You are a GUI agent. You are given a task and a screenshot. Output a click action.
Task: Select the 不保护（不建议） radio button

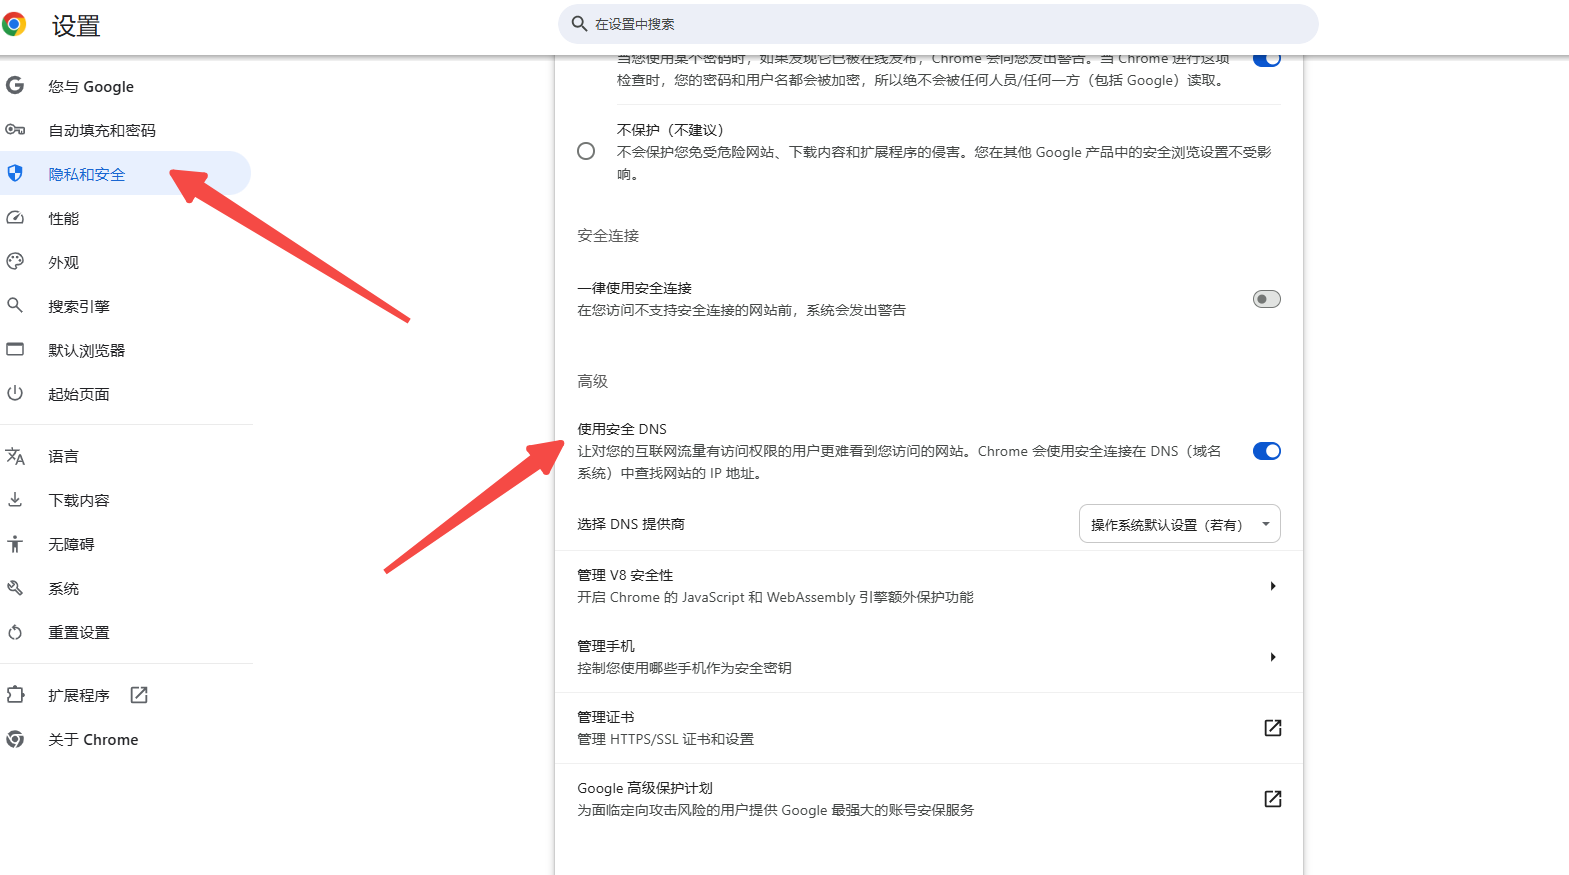click(x=586, y=151)
